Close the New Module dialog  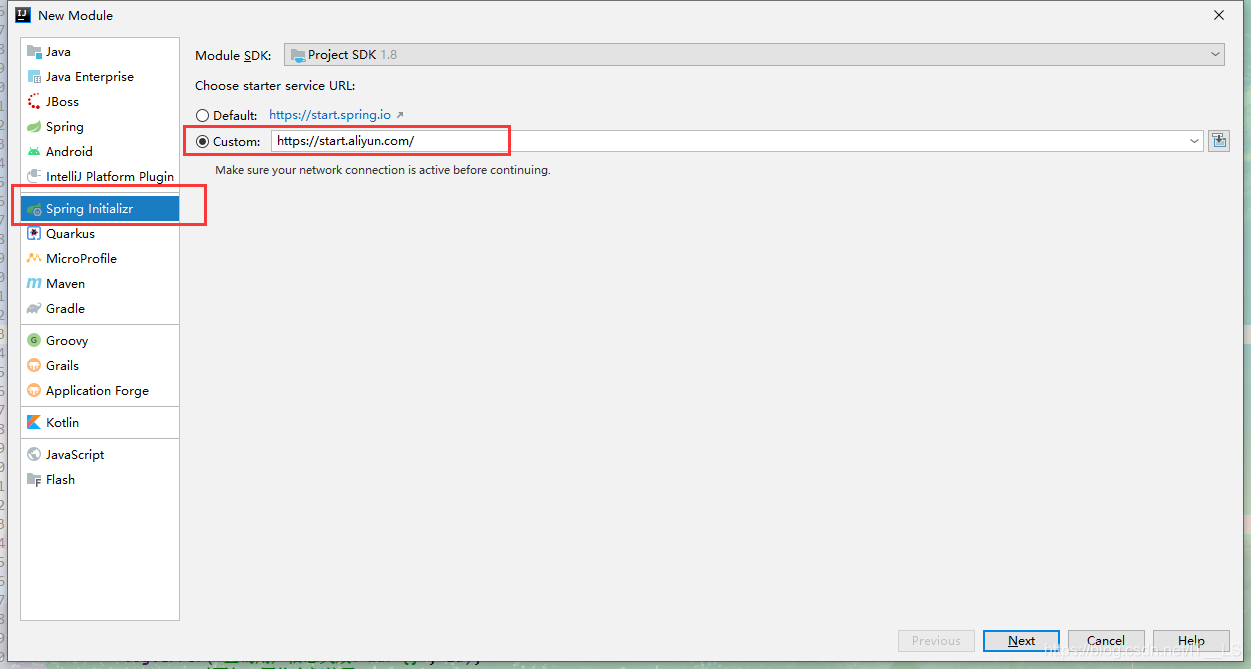[1219, 15]
